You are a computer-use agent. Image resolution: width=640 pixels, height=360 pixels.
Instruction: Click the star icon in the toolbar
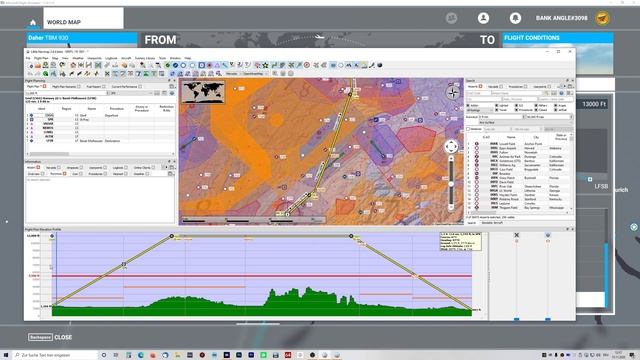(x=265, y=65)
